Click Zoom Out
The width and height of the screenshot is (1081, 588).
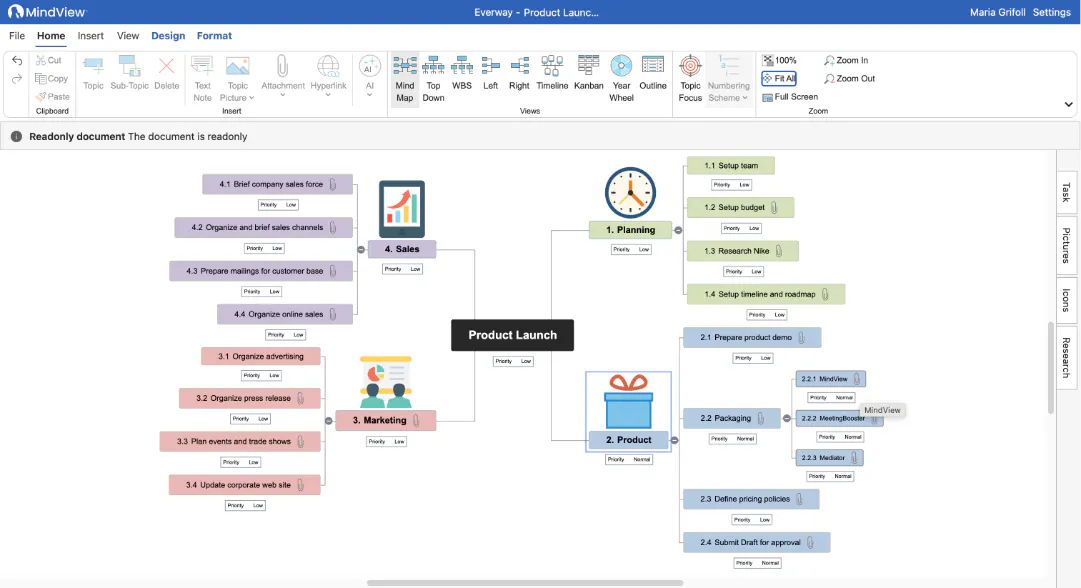(x=849, y=79)
